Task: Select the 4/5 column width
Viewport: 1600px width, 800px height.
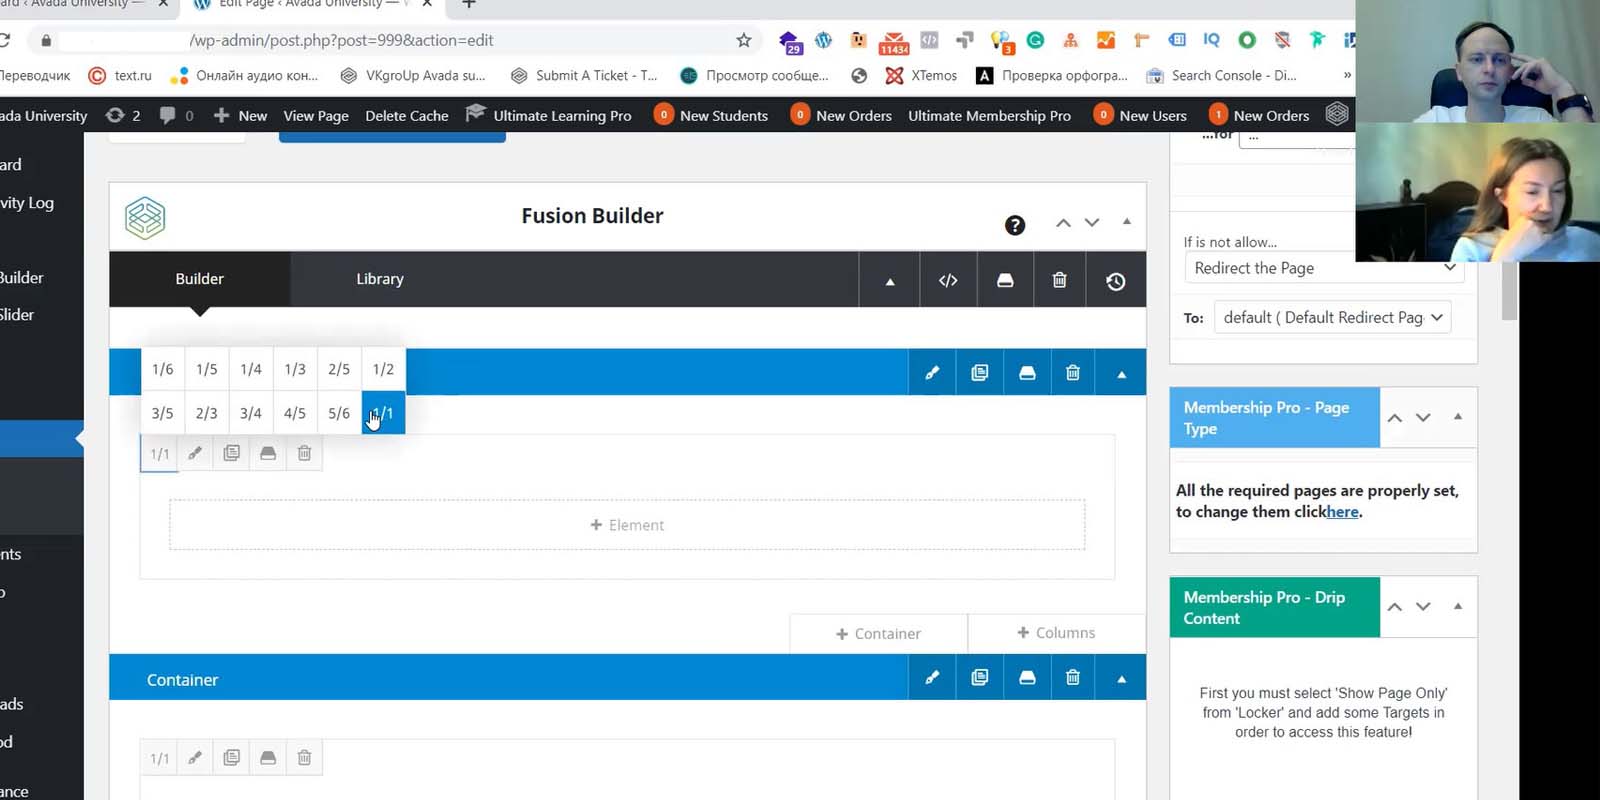Action: [x=295, y=413]
